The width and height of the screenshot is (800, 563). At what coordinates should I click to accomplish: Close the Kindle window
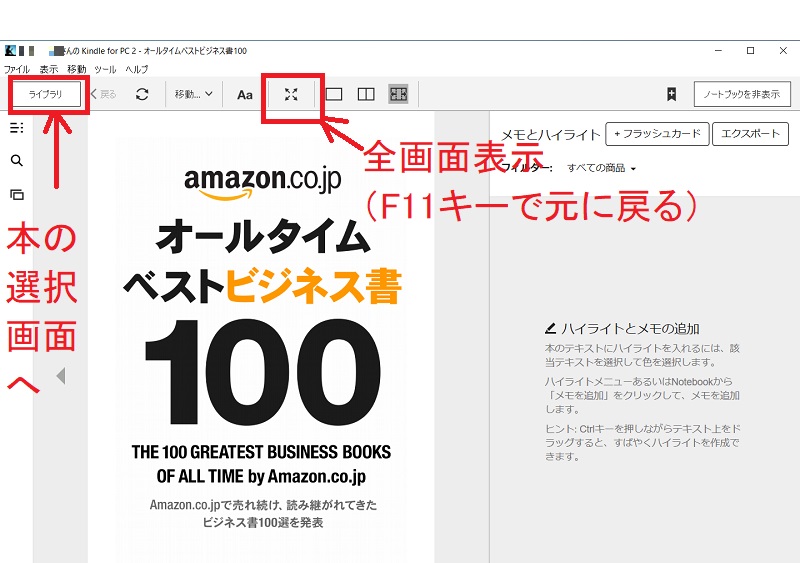783,51
